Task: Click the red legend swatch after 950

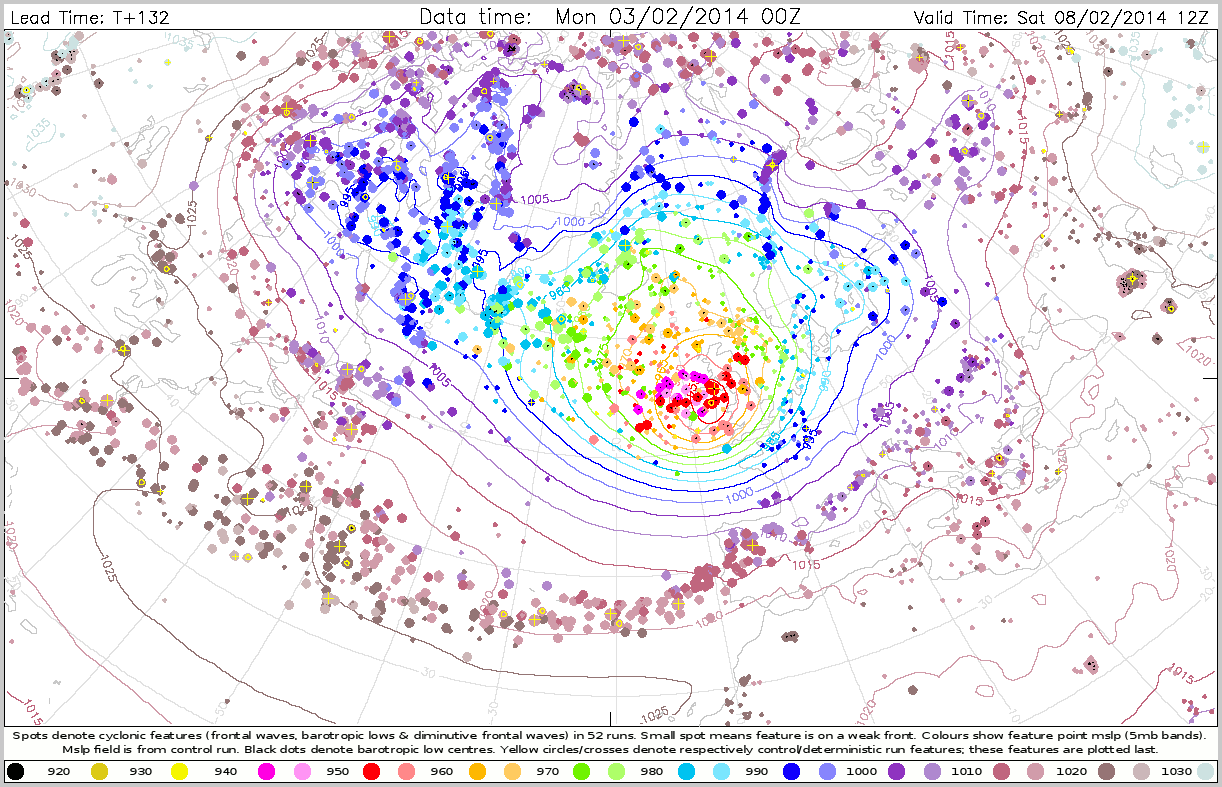Action: coord(371,771)
